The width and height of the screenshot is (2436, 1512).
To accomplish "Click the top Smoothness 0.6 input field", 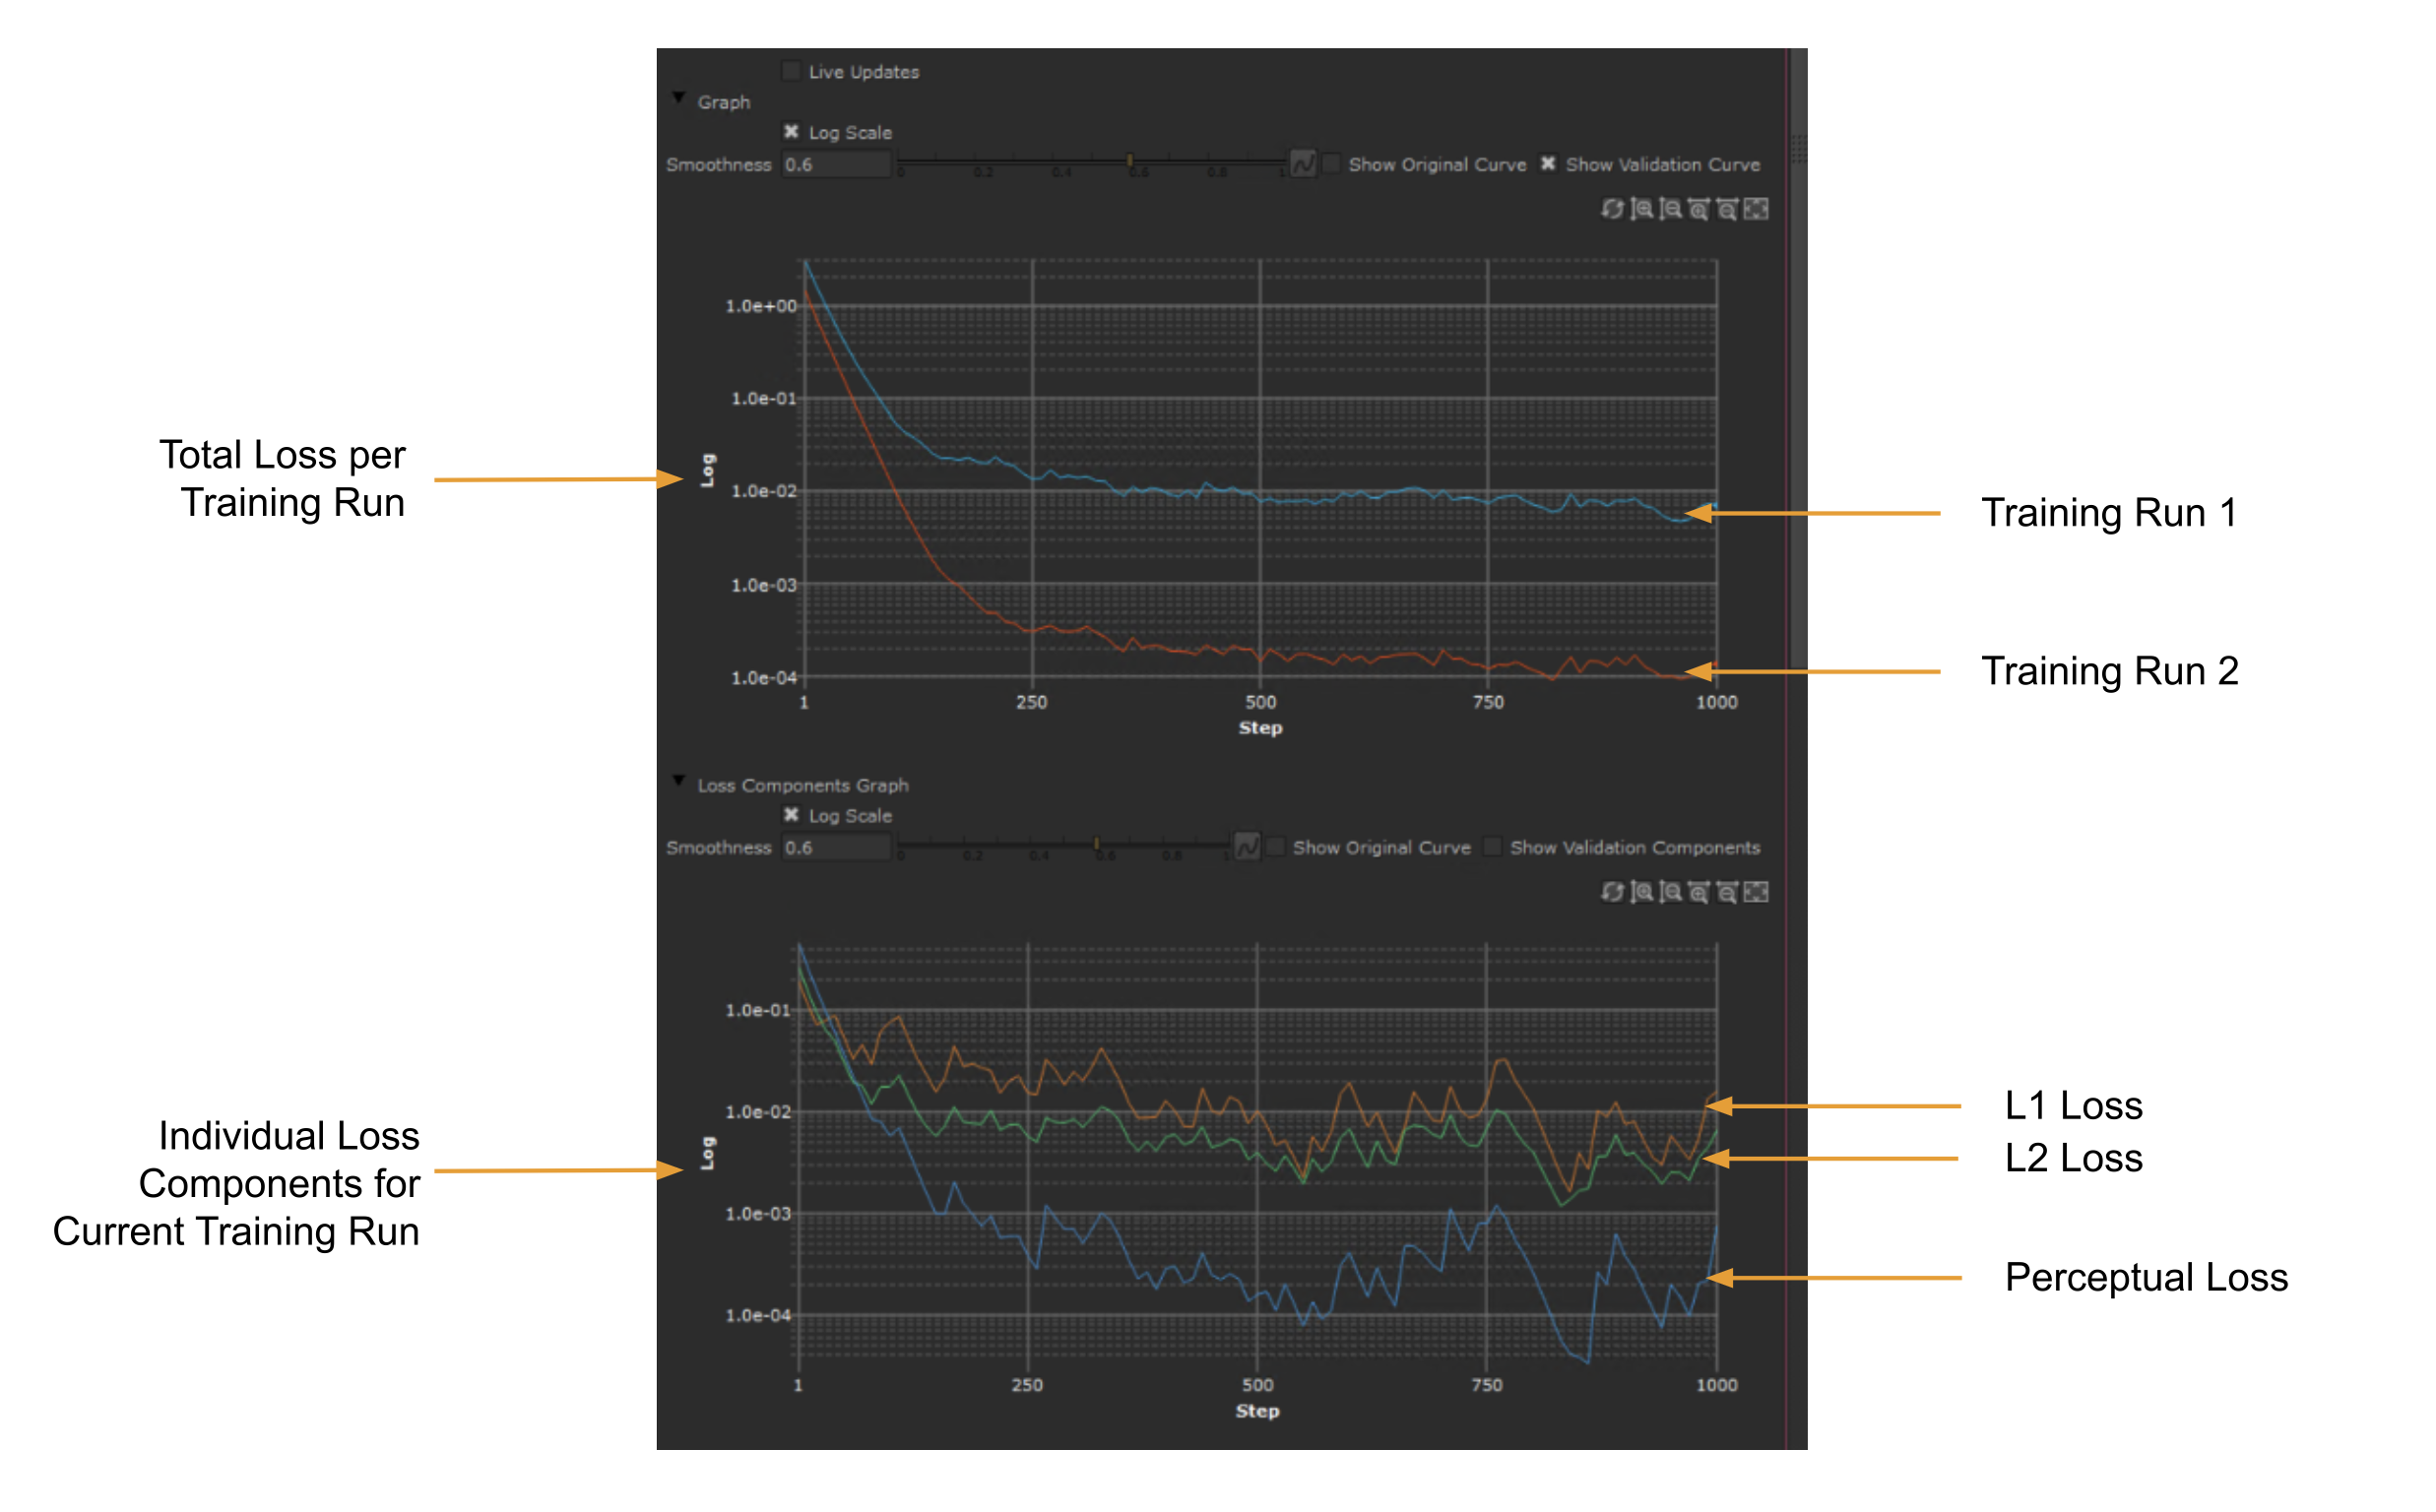I will click(x=835, y=165).
